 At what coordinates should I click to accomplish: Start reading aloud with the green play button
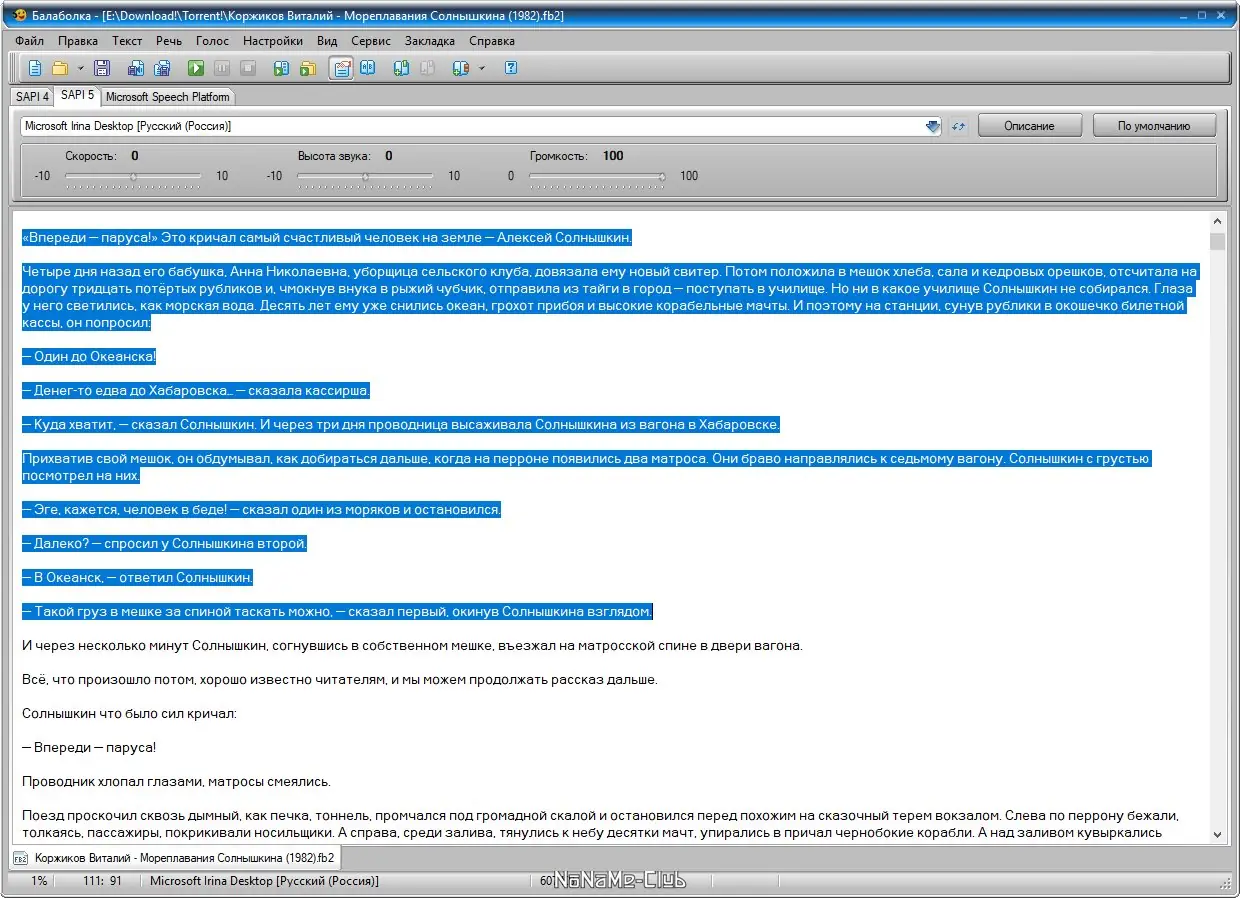tap(196, 68)
